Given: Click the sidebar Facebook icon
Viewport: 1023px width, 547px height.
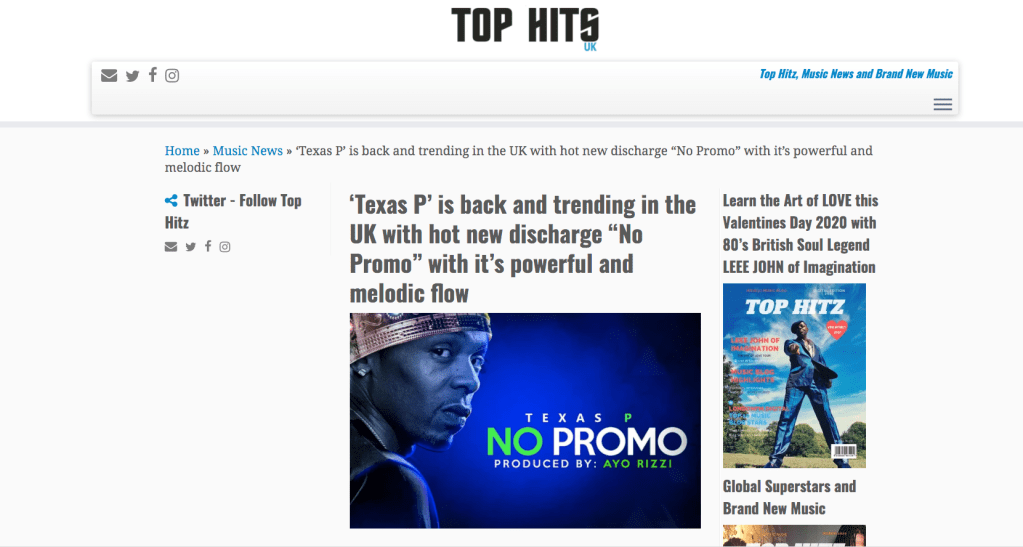Looking at the screenshot, I should (208, 246).
